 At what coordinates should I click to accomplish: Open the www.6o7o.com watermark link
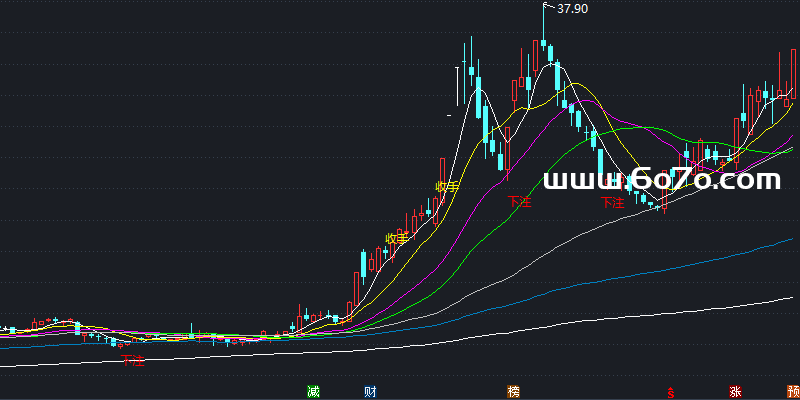661,180
